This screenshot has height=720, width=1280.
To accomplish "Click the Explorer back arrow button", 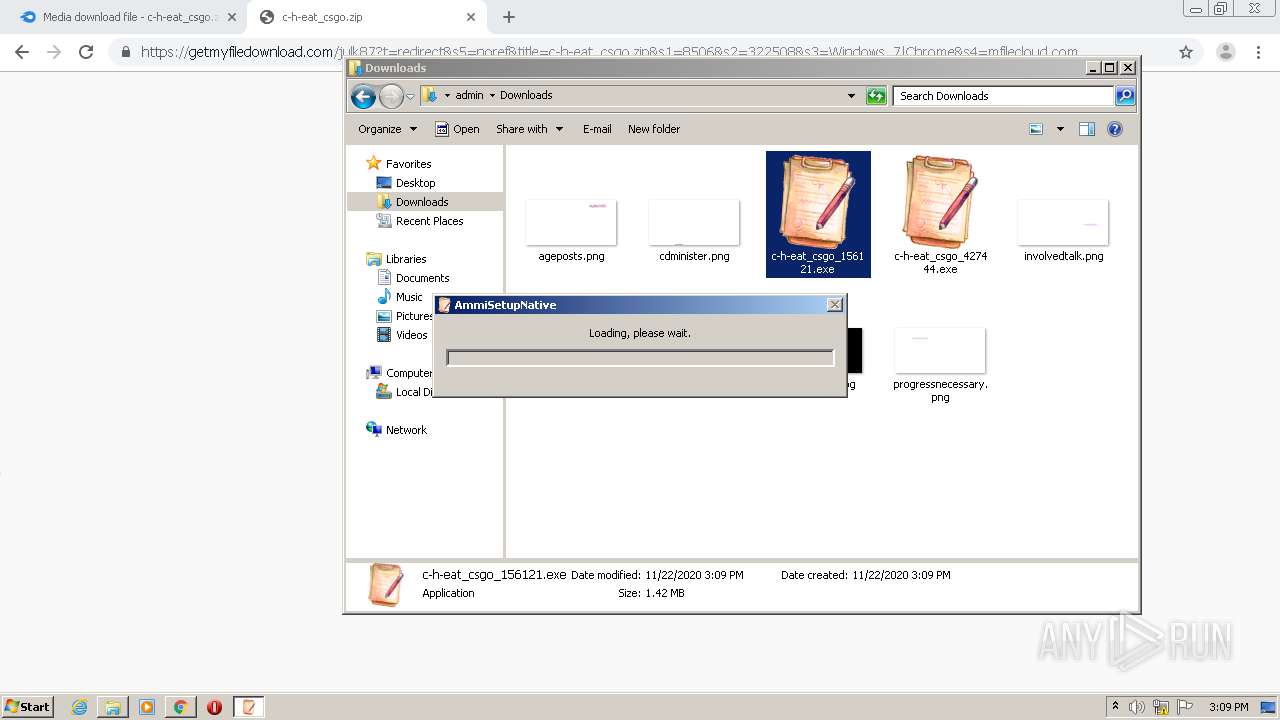I will click(363, 96).
